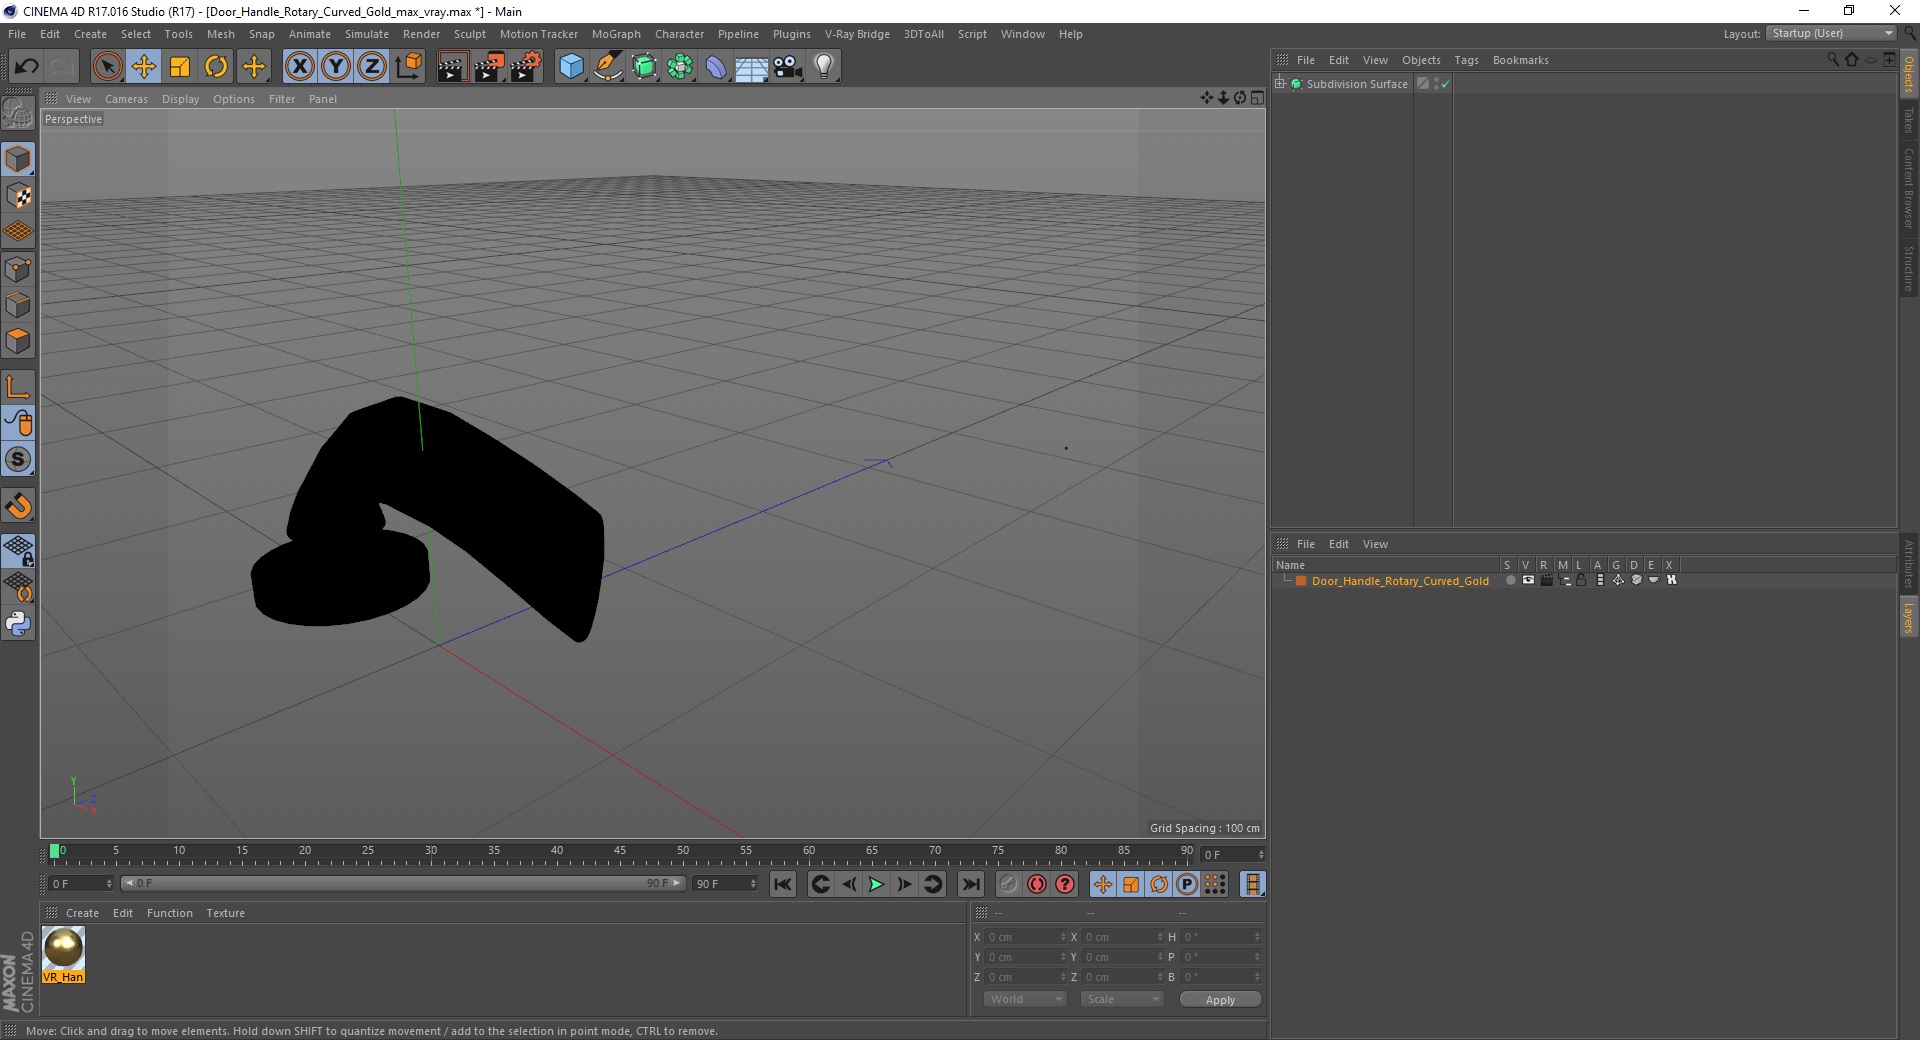The image size is (1920, 1040).
Task: Make object editable
Action: [18, 114]
